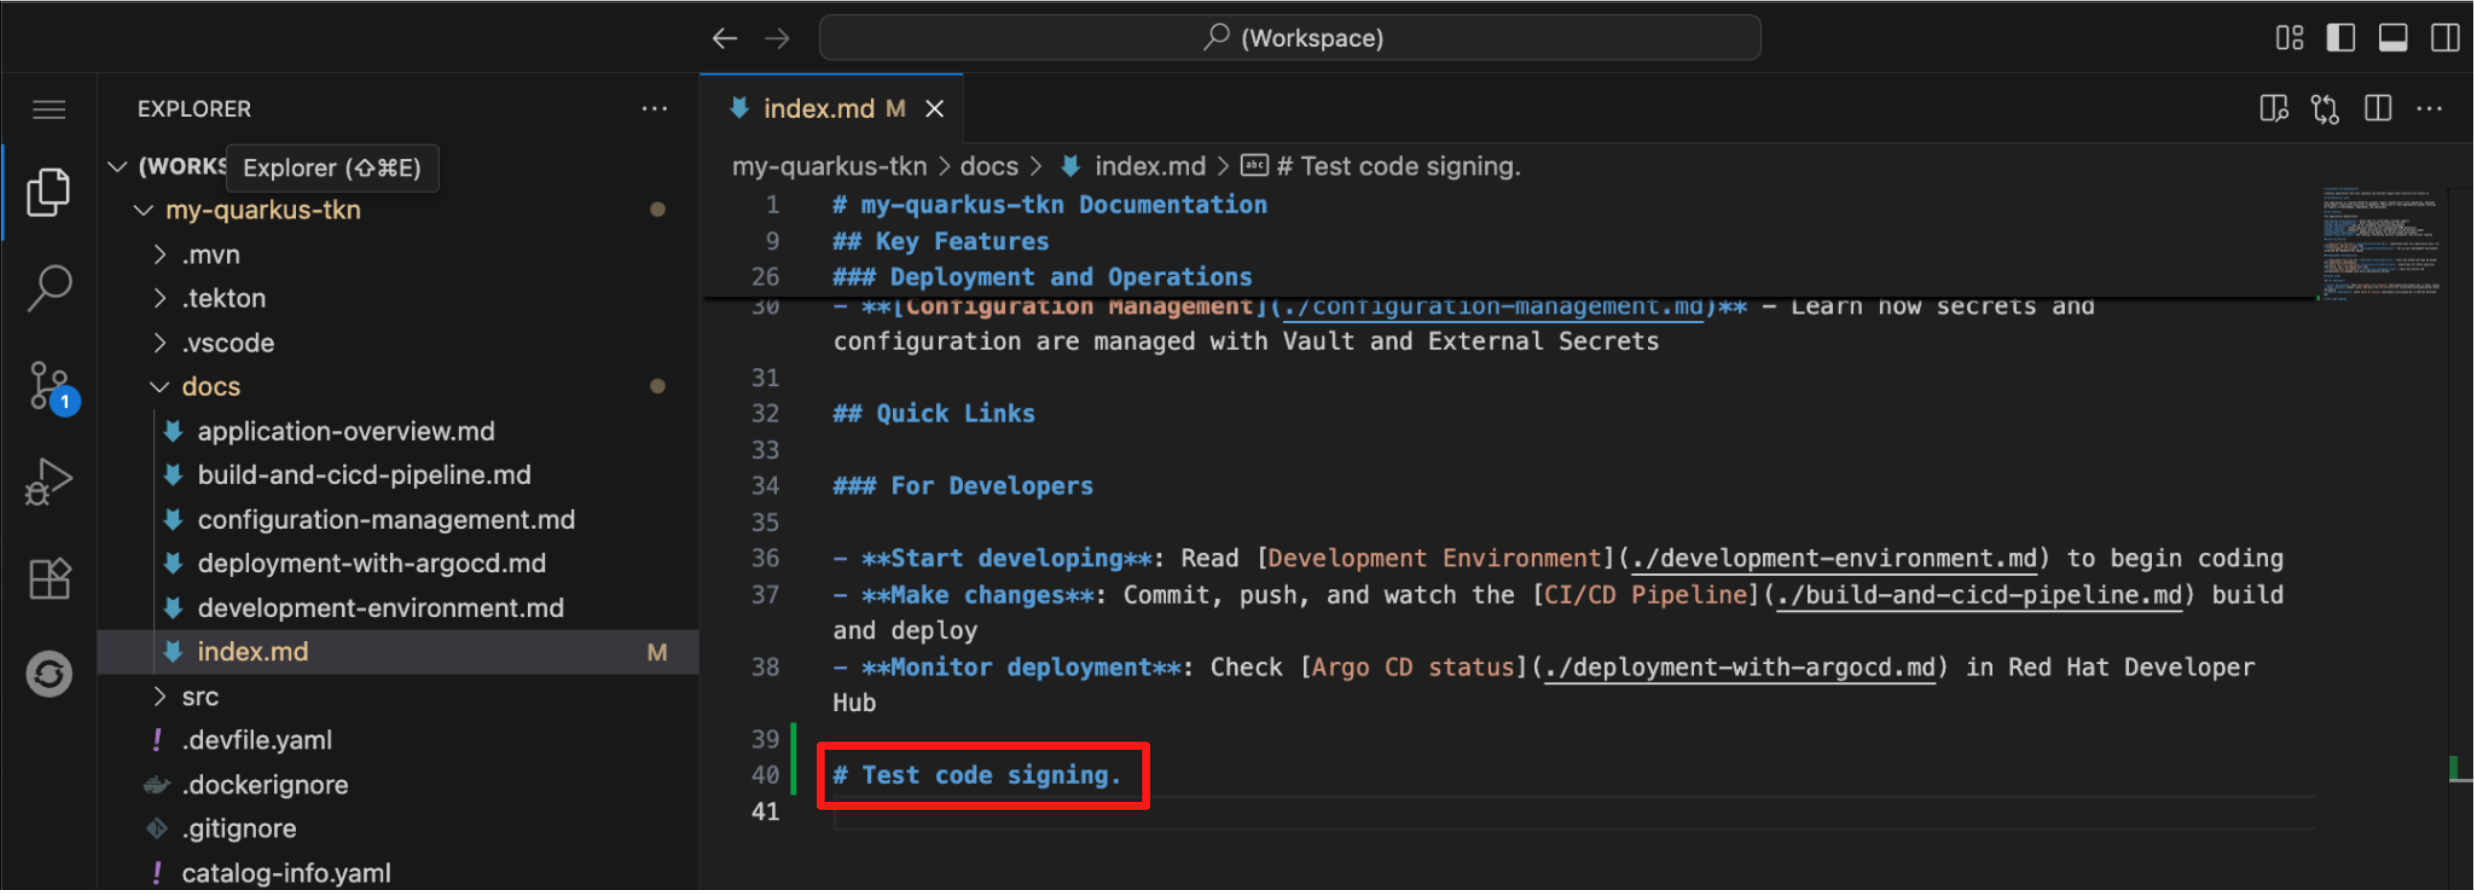Expand the src folder
This screenshot has width=2474, height=893.
click(200, 696)
